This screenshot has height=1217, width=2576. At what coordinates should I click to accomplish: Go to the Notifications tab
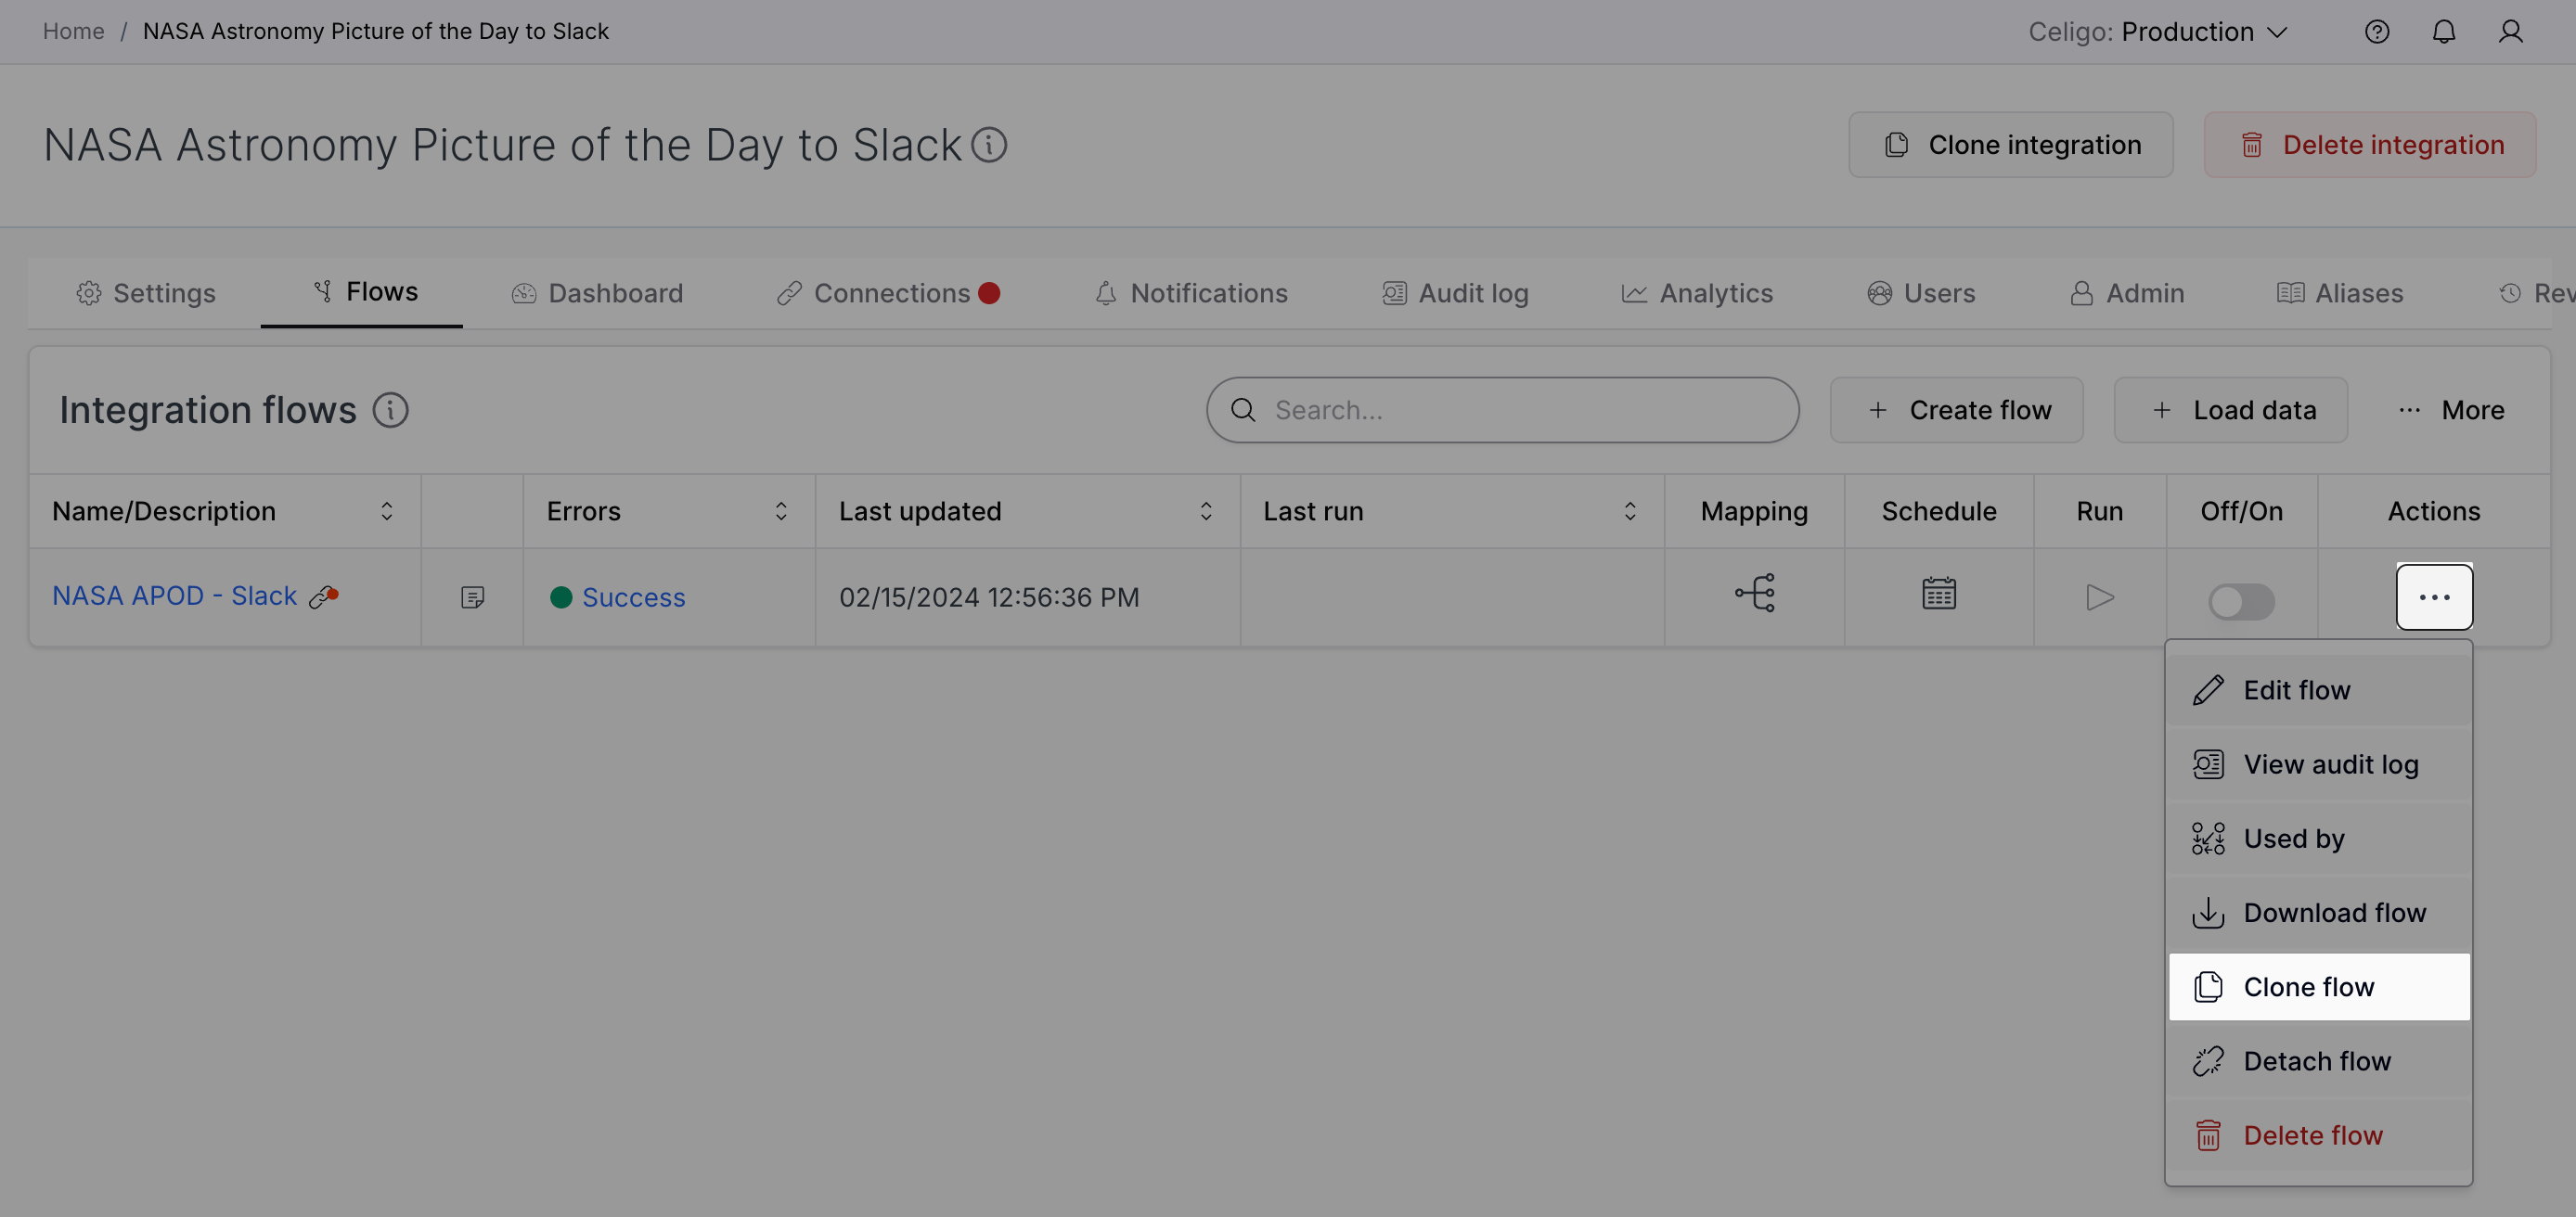tap(1190, 293)
